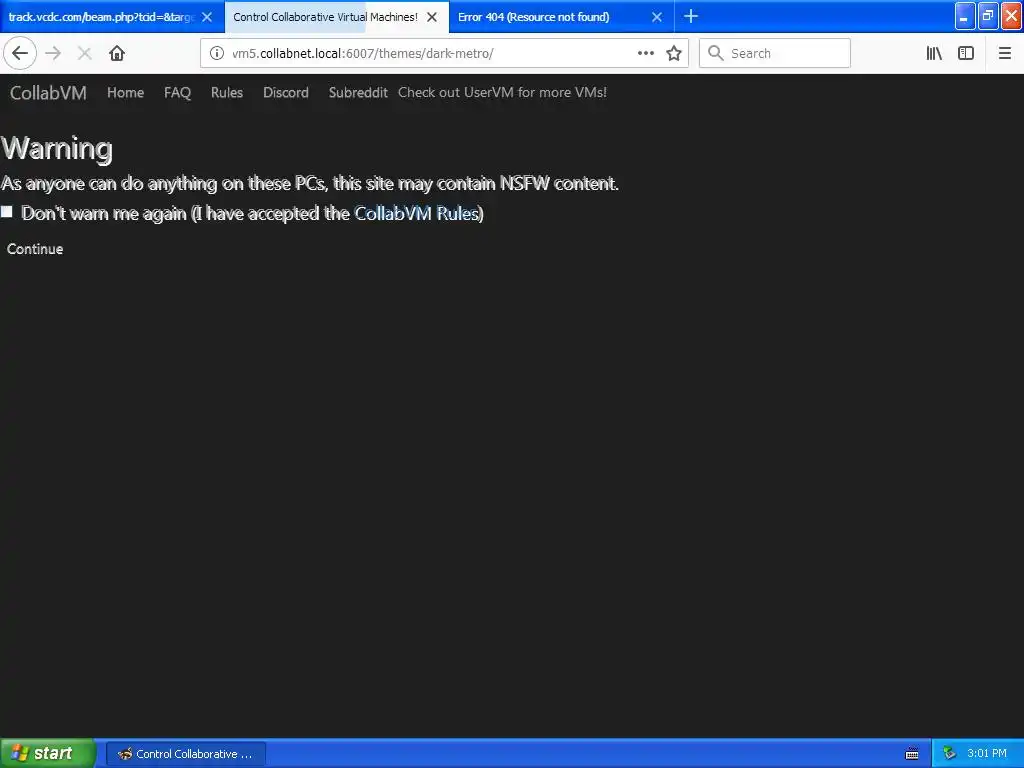This screenshot has height=768, width=1024.
Task: Click the Search input field
Action: 775,53
